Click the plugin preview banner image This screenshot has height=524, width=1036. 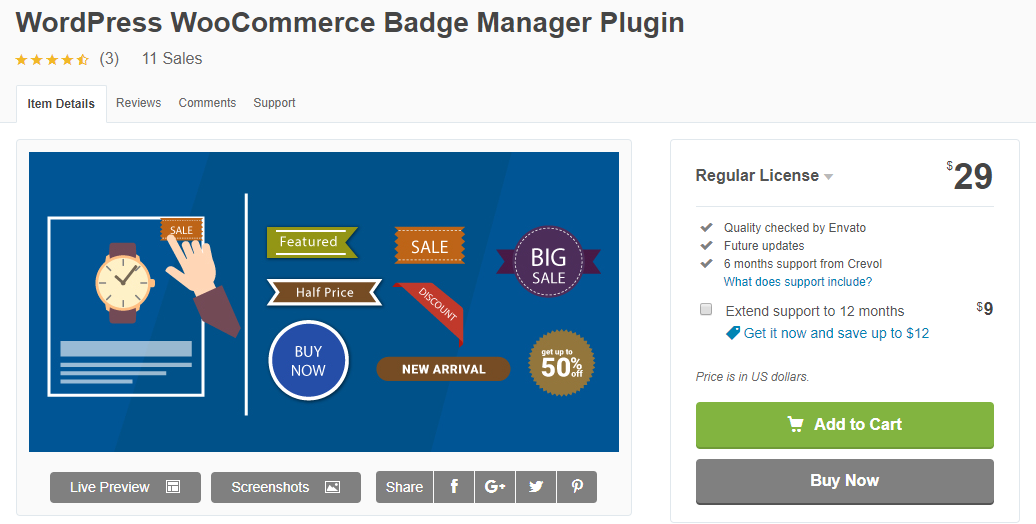[324, 302]
